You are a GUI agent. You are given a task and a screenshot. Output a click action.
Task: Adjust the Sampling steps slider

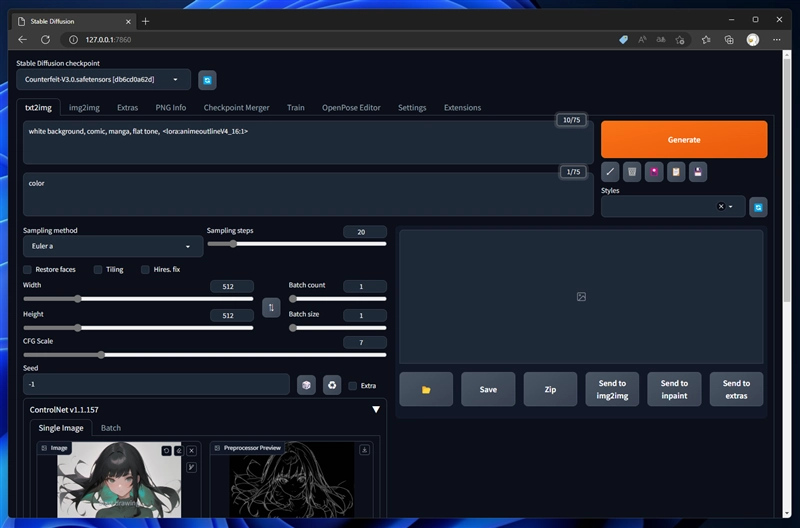(x=296, y=244)
